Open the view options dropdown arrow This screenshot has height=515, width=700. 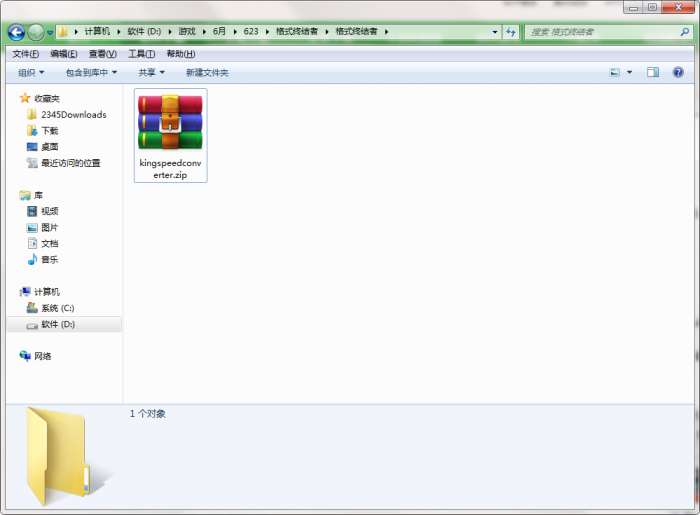click(629, 72)
